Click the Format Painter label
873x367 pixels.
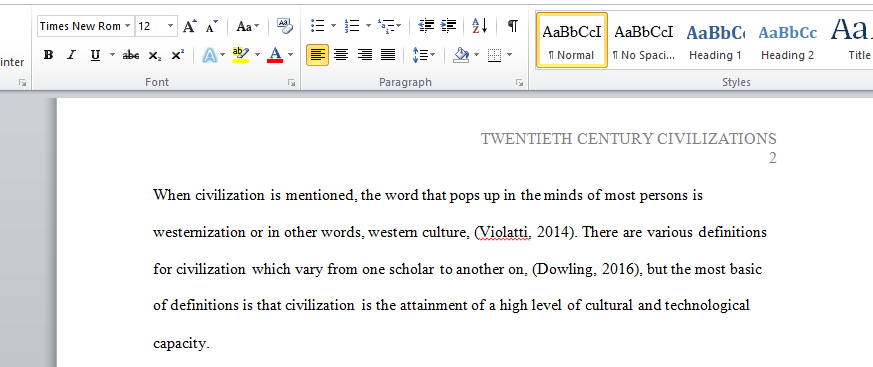[12, 62]
